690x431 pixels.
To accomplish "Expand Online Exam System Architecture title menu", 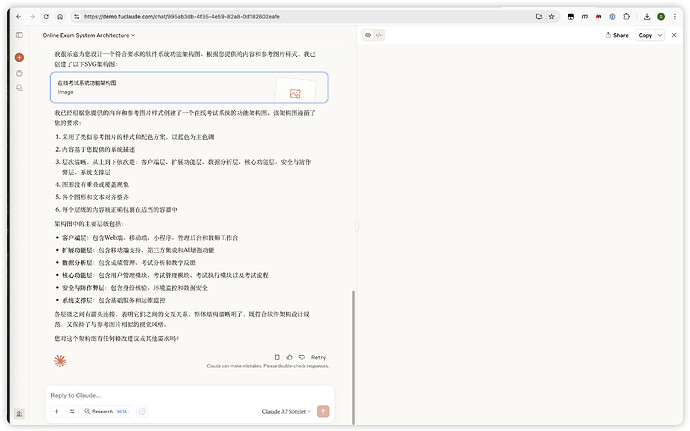I will (89, 35).
